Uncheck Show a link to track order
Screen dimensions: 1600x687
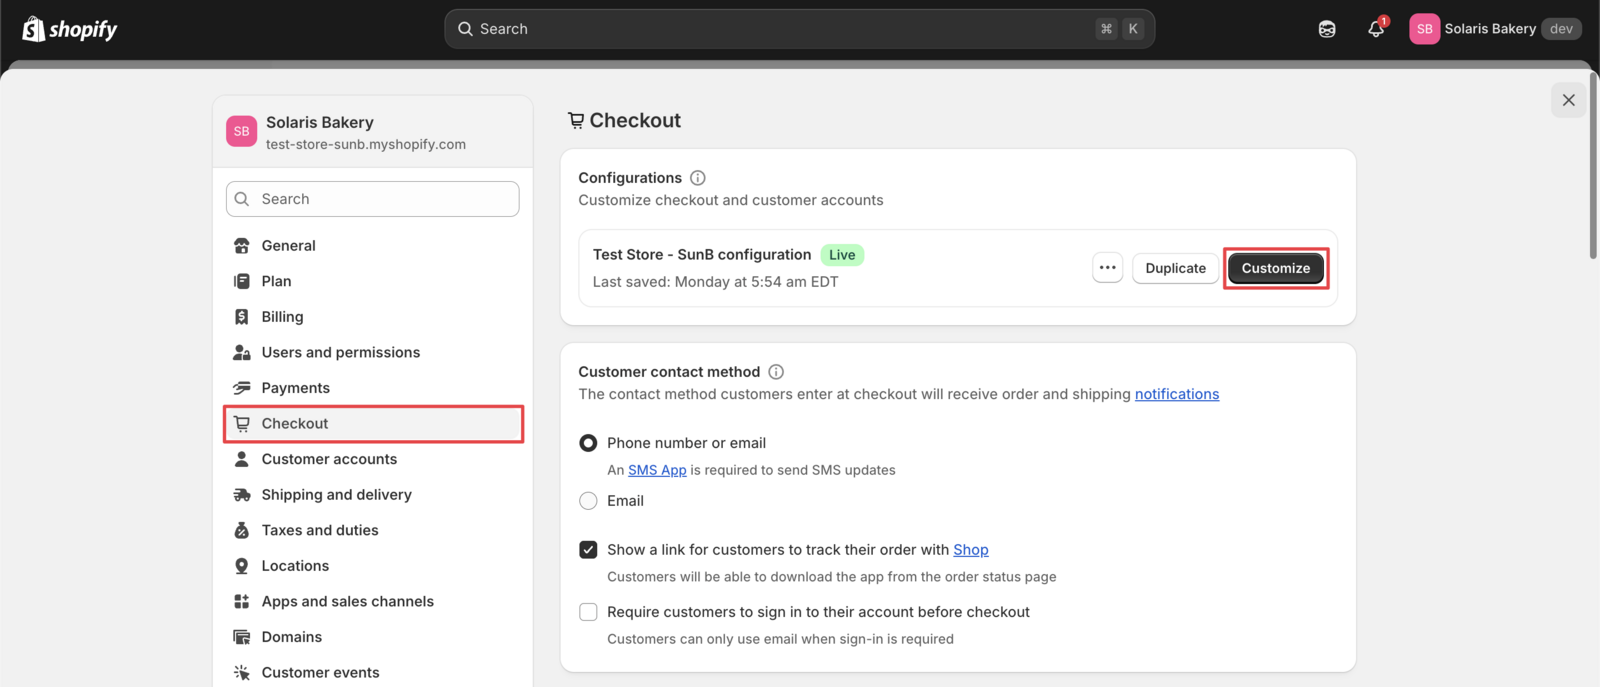pos(588,550)
